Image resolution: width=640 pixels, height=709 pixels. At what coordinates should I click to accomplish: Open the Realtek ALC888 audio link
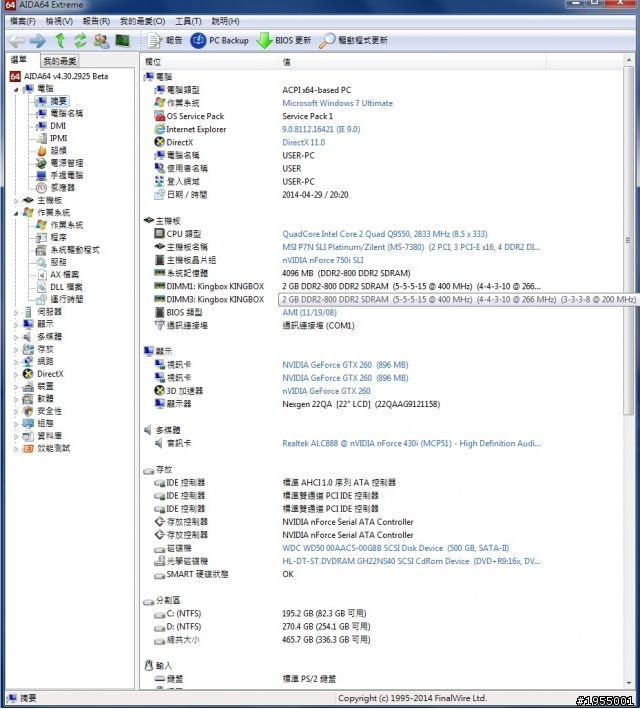point(411,444)
